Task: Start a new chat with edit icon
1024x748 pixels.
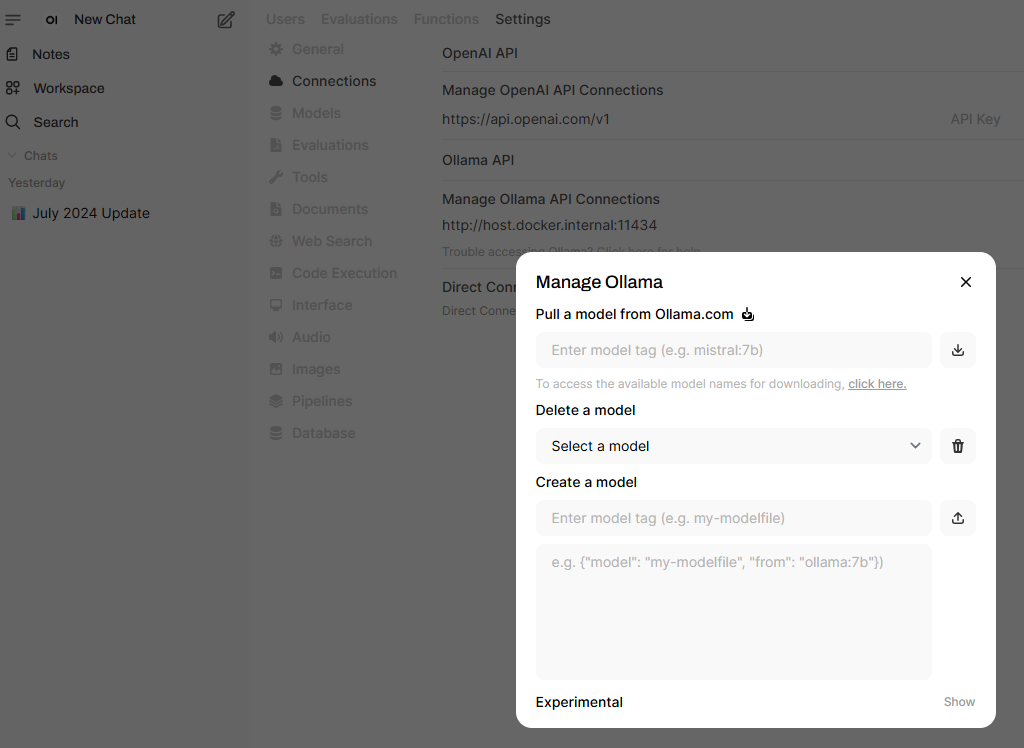Action: point(226,19)
